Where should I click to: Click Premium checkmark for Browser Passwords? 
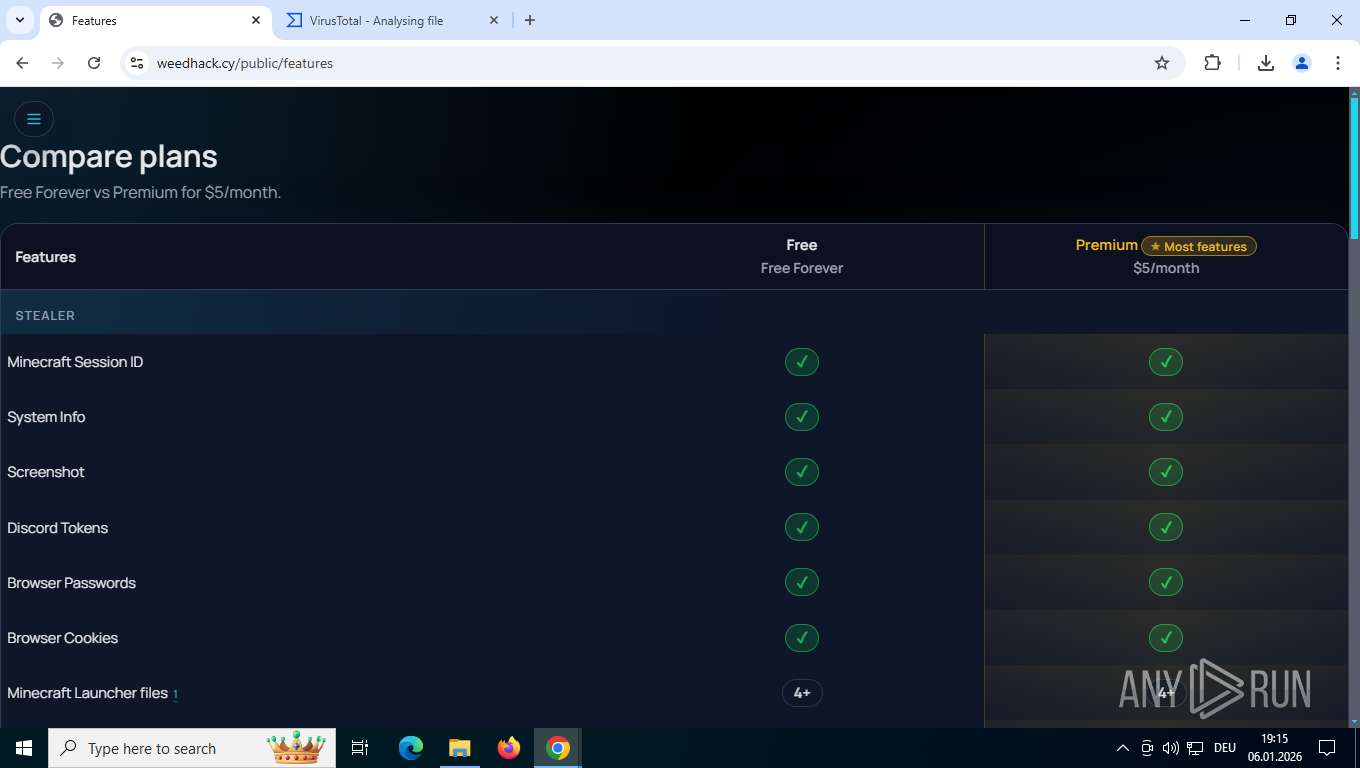point(1166,582)
